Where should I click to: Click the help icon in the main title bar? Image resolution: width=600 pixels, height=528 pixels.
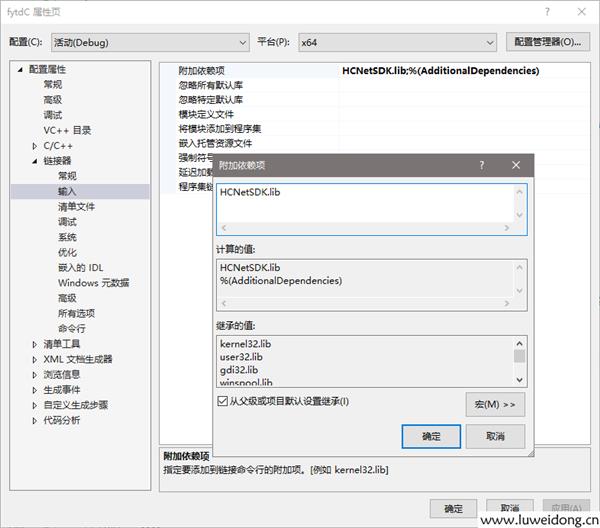tap(546, 11)
